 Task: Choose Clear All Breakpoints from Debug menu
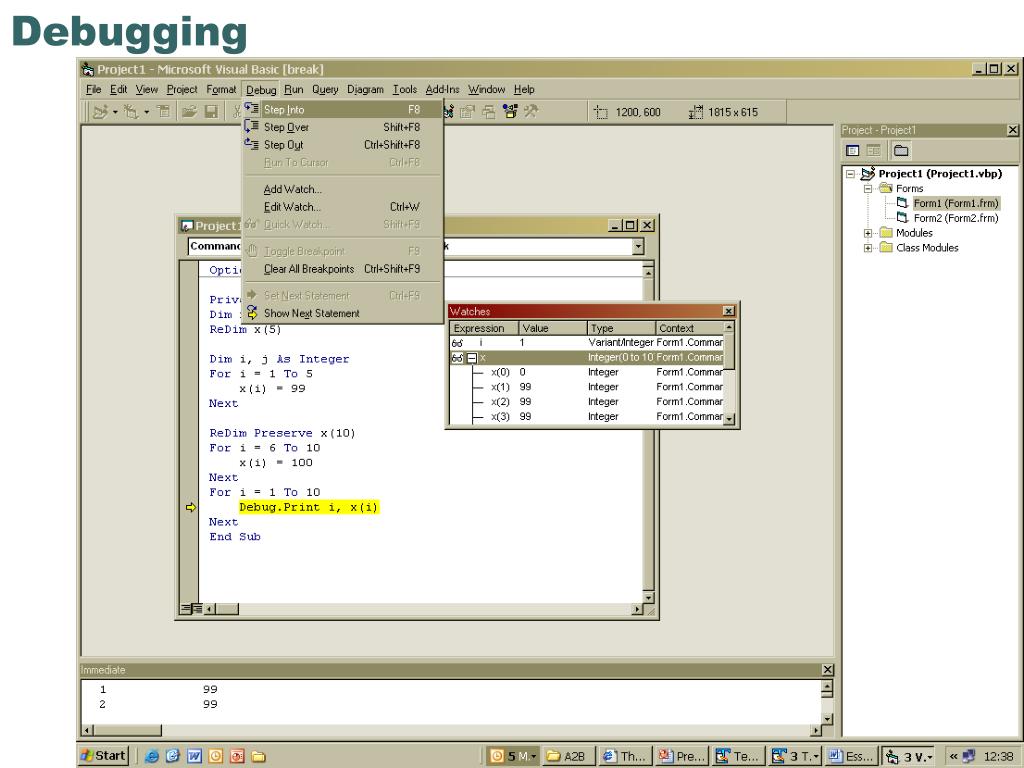coord(342,269)
